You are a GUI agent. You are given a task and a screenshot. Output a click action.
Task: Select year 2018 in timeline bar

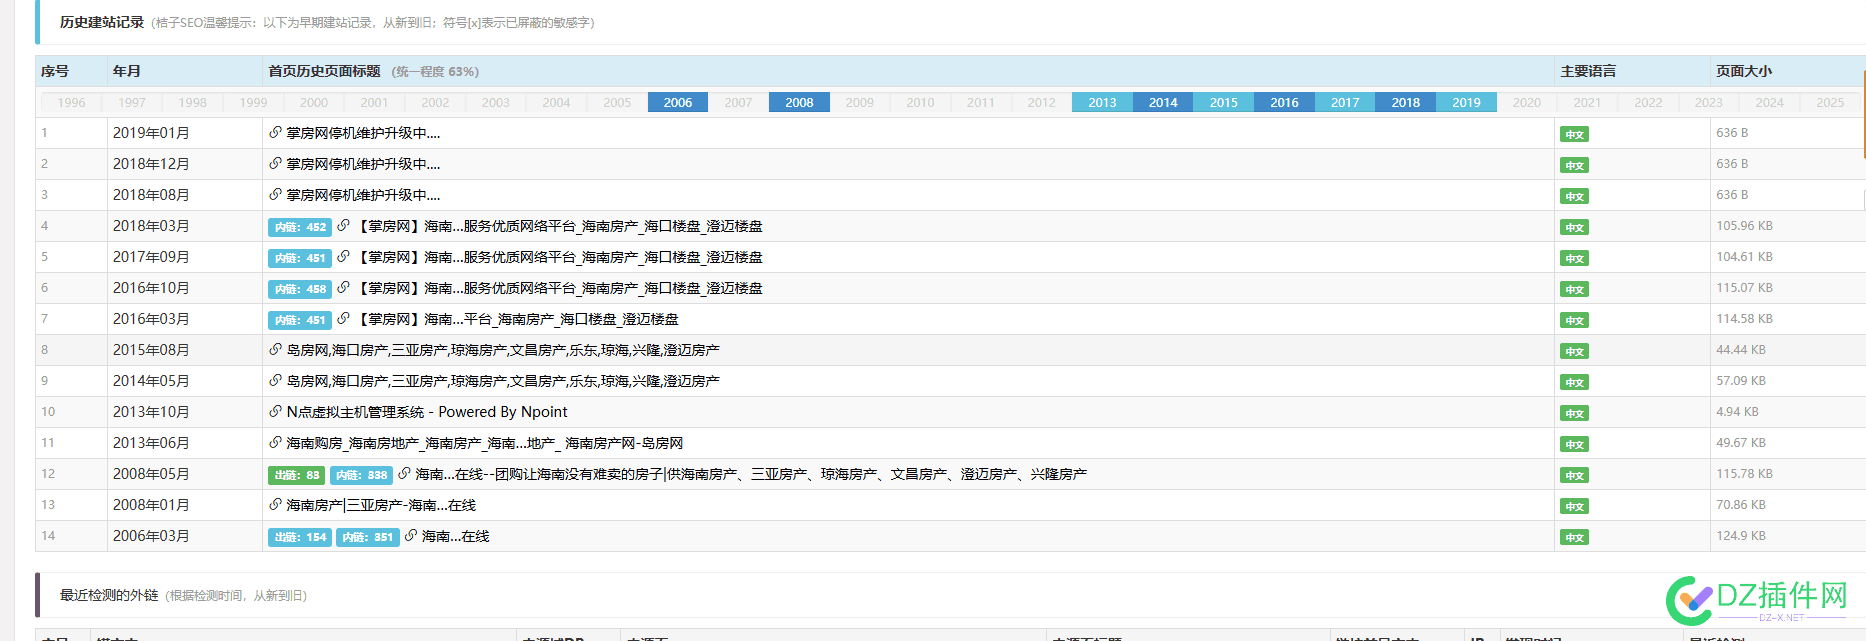click(x=1406, y=102)
